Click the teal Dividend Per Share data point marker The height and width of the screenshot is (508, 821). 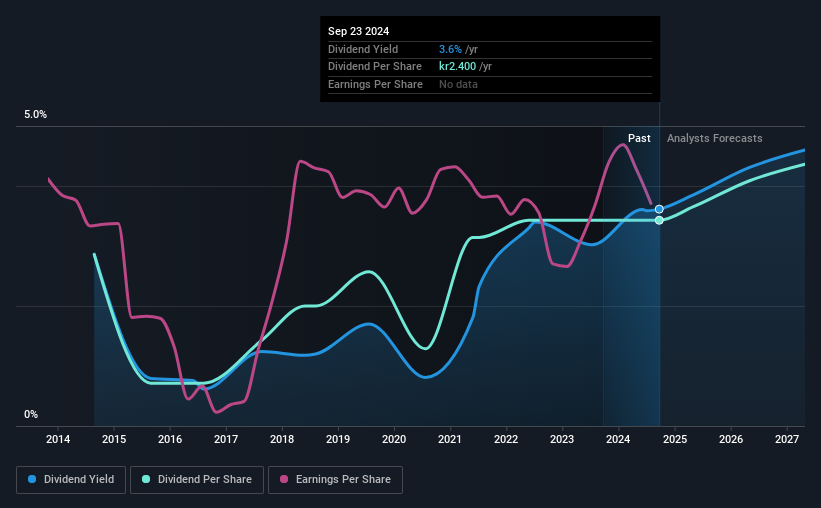pyautogui.click(x=659, y=220)
